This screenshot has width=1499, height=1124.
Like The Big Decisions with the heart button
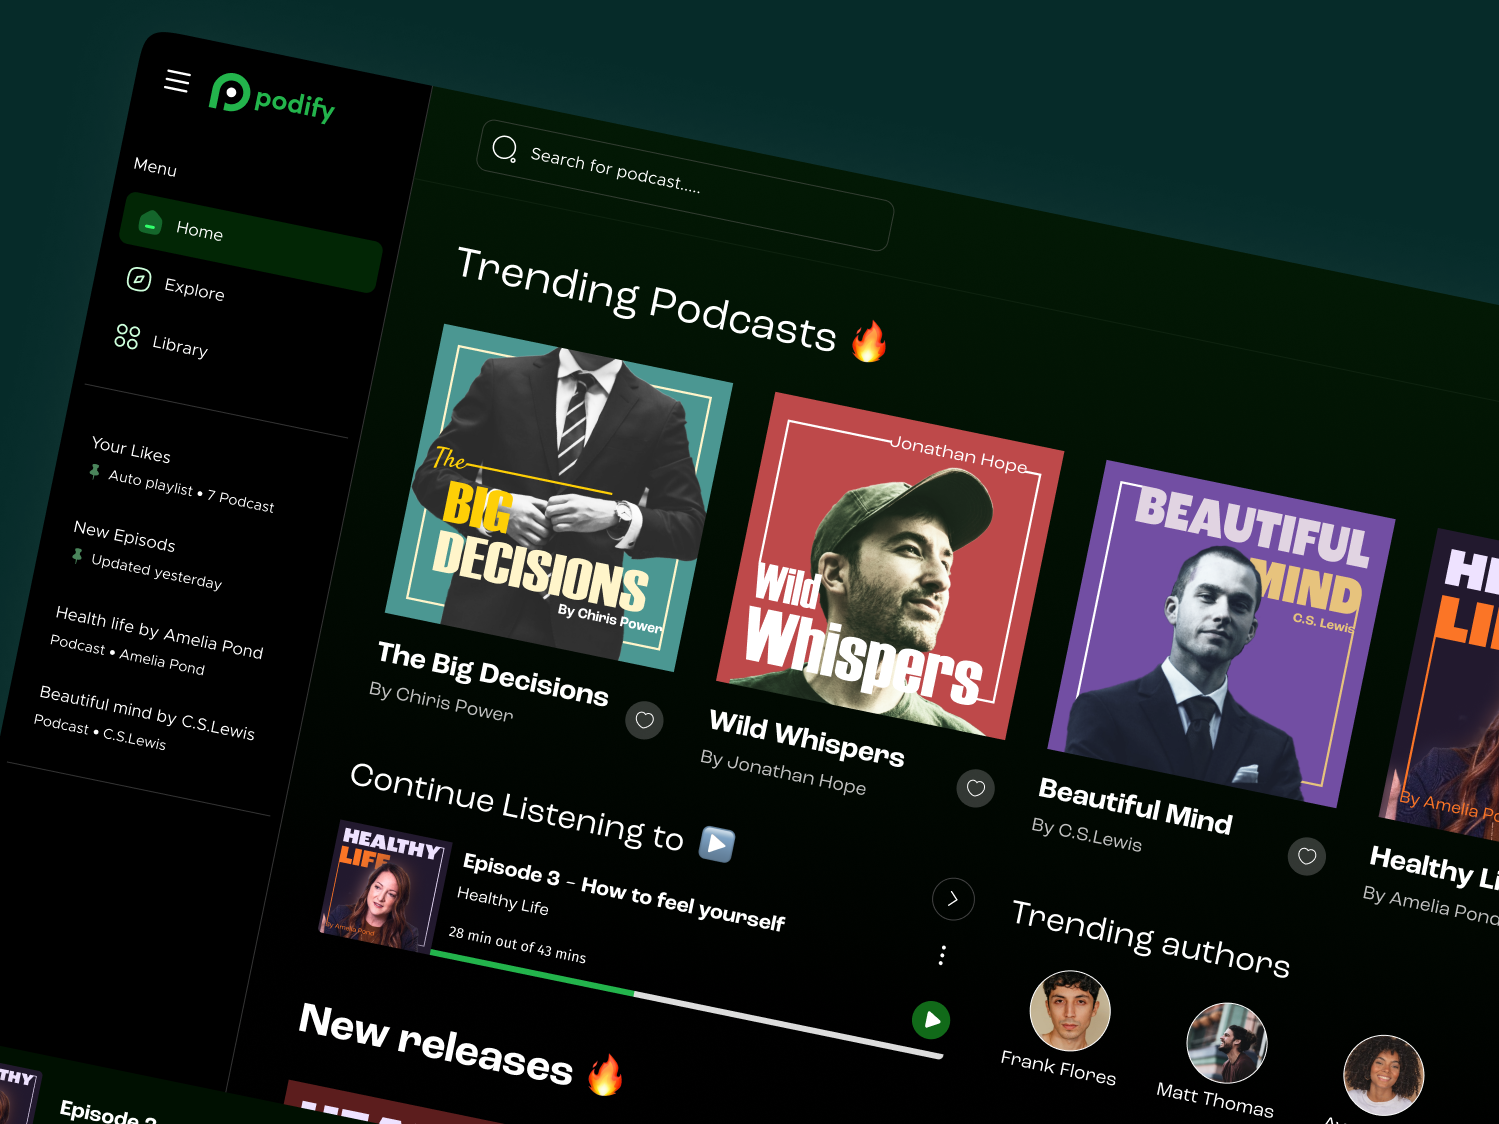[644, 720]
